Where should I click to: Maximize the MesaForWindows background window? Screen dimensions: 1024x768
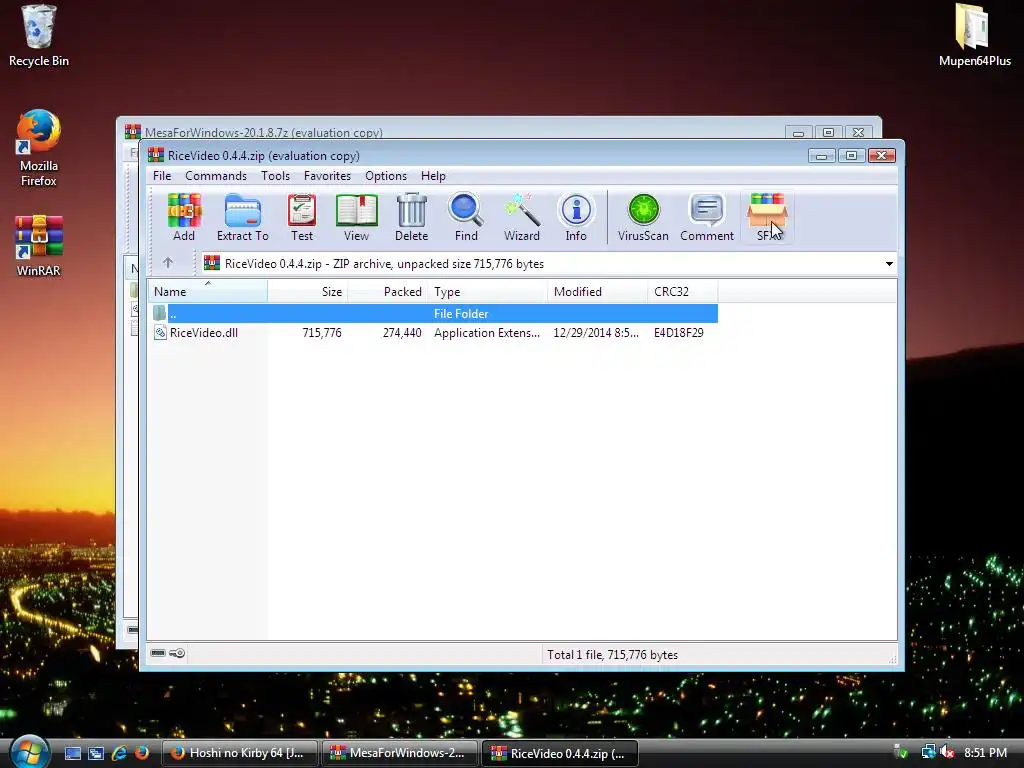tap(828, 133)
